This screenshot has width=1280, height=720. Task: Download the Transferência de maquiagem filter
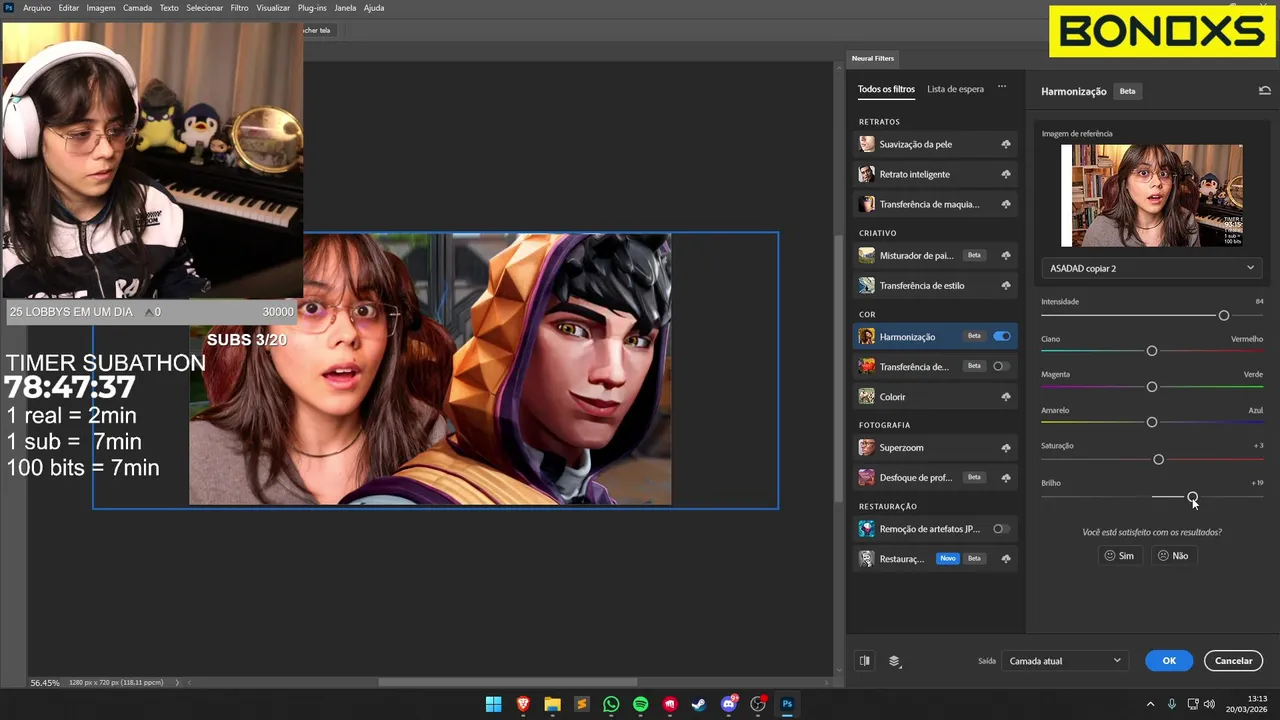click(x=1005, y=204)
